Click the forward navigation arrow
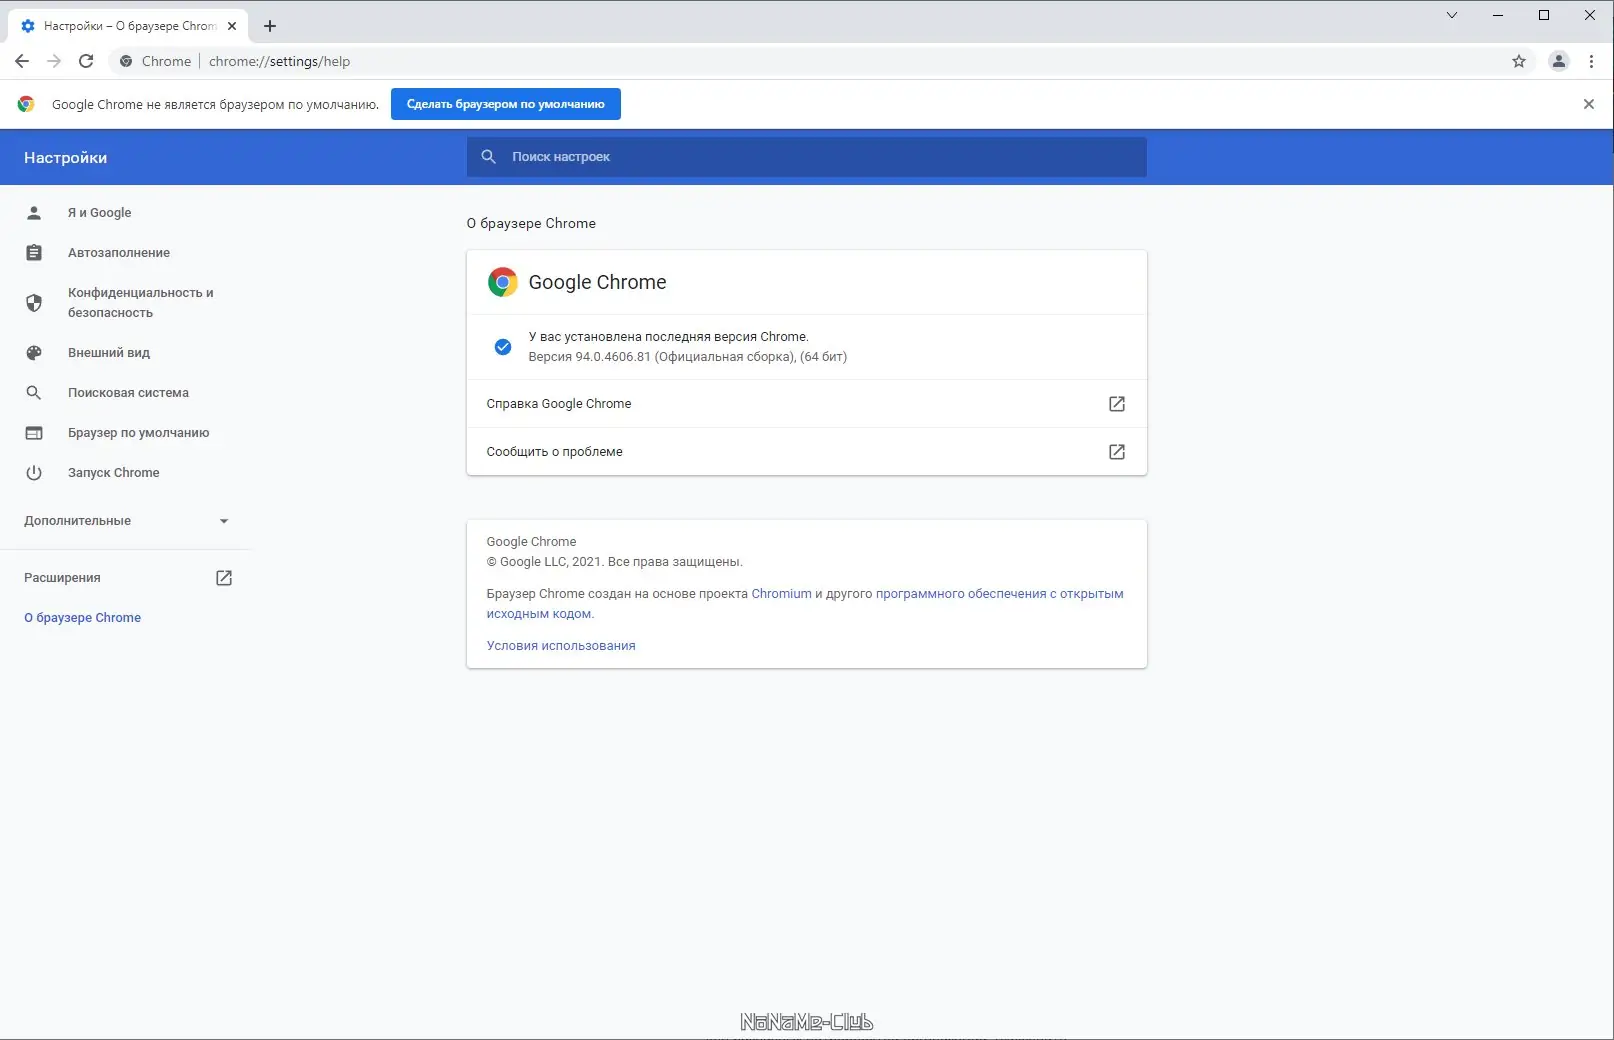1614x1040 pixels. [x=54, y=61]
